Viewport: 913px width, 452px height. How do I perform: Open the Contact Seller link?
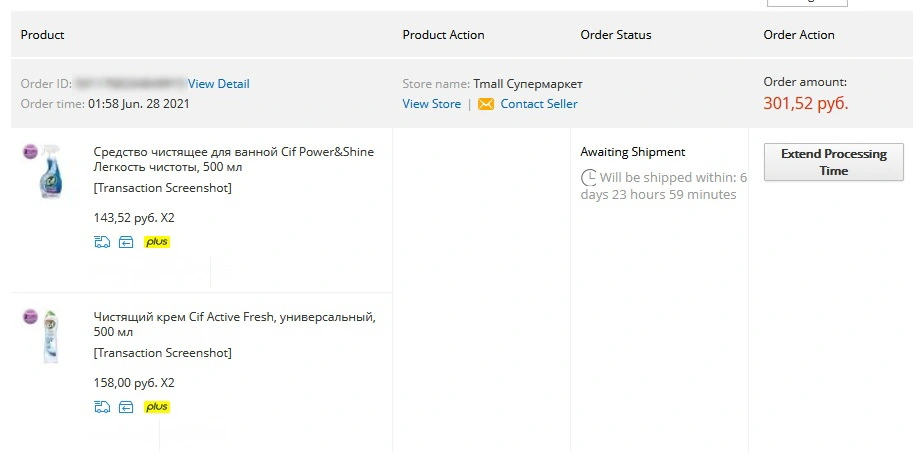[539, 104]
